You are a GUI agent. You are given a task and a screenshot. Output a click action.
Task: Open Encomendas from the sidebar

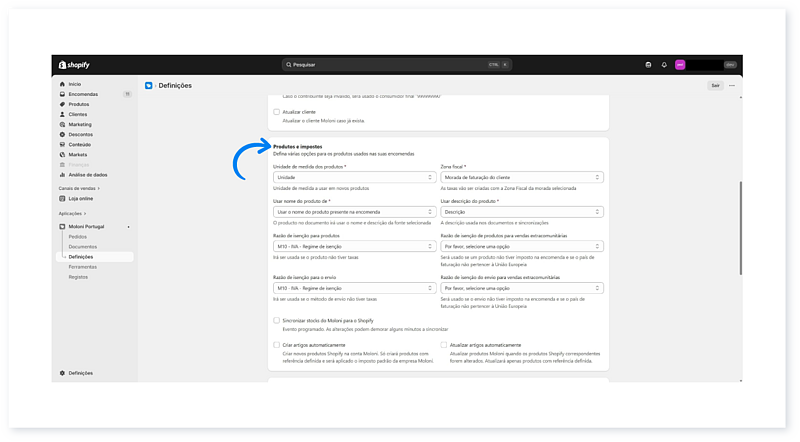point(62,94)
